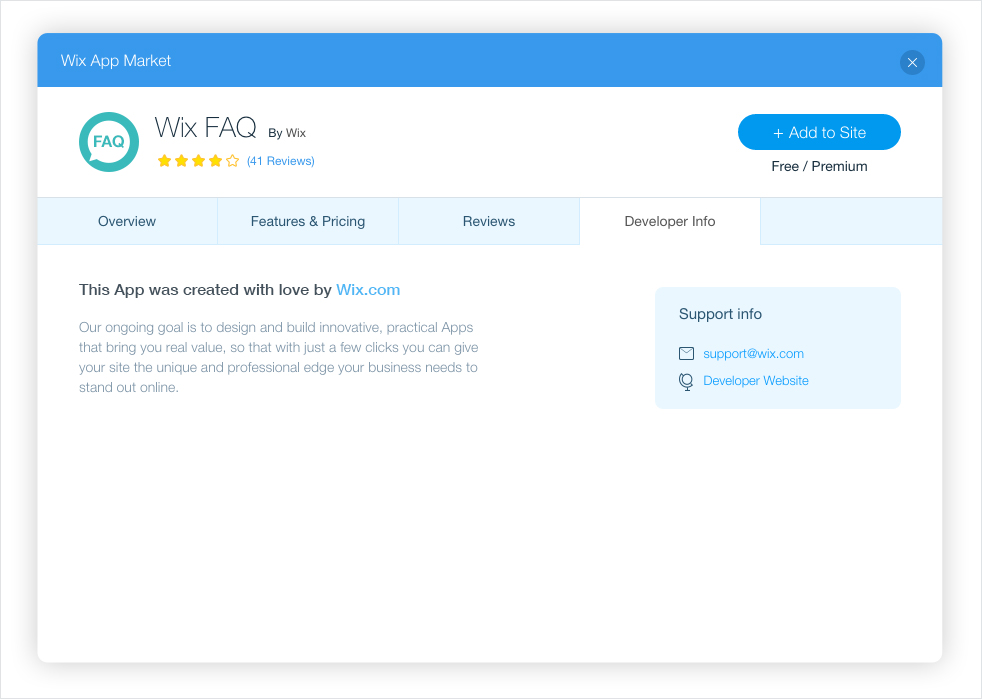Close the Wix App Market dialog
982x699 pixels.
(x=912, y=63)
